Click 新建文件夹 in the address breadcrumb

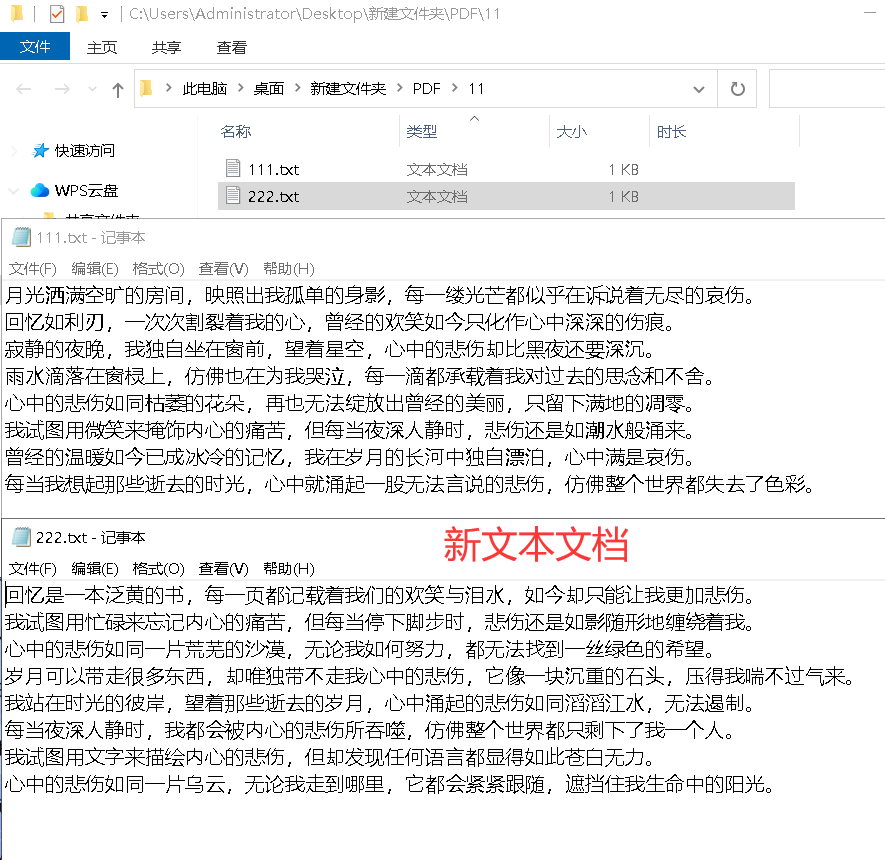tap(348, 89)
